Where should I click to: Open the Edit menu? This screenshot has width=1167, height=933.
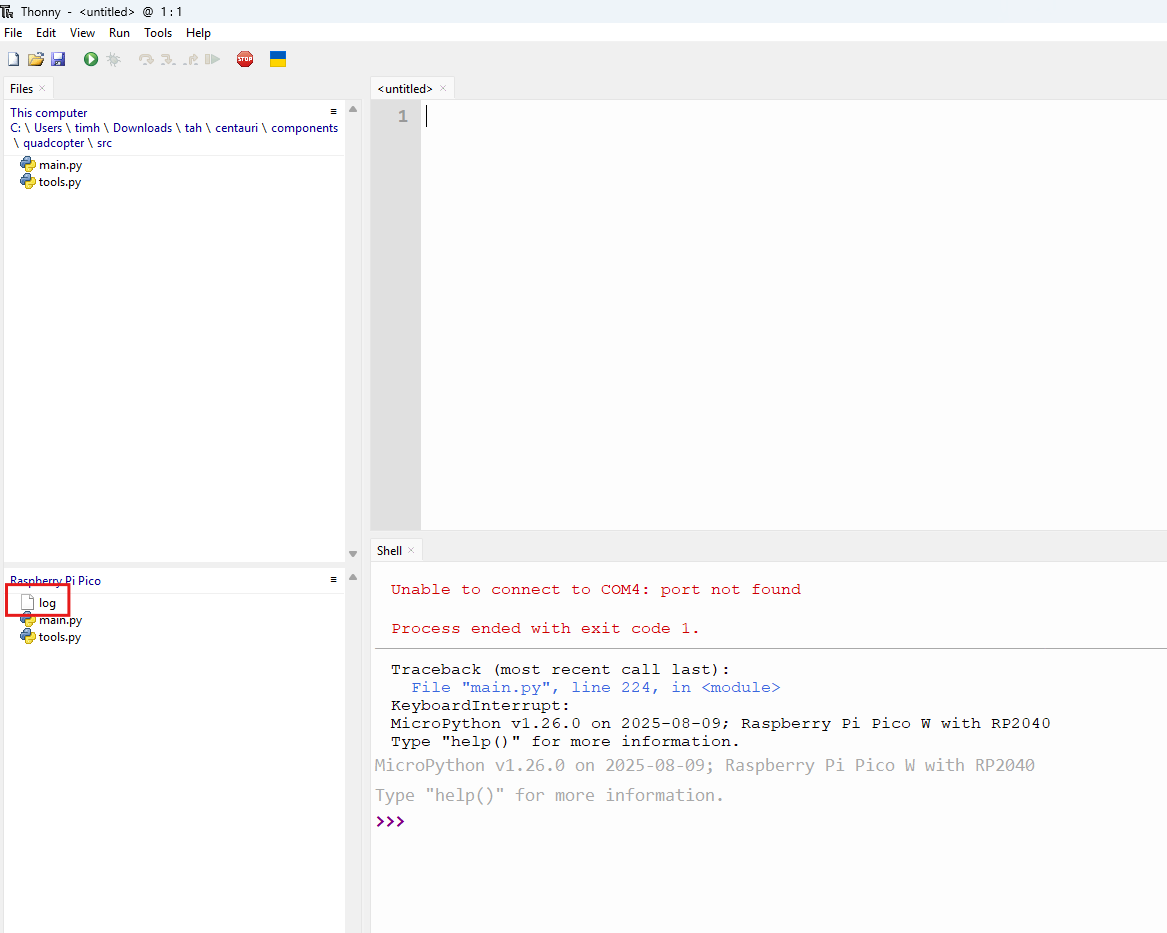46,33
